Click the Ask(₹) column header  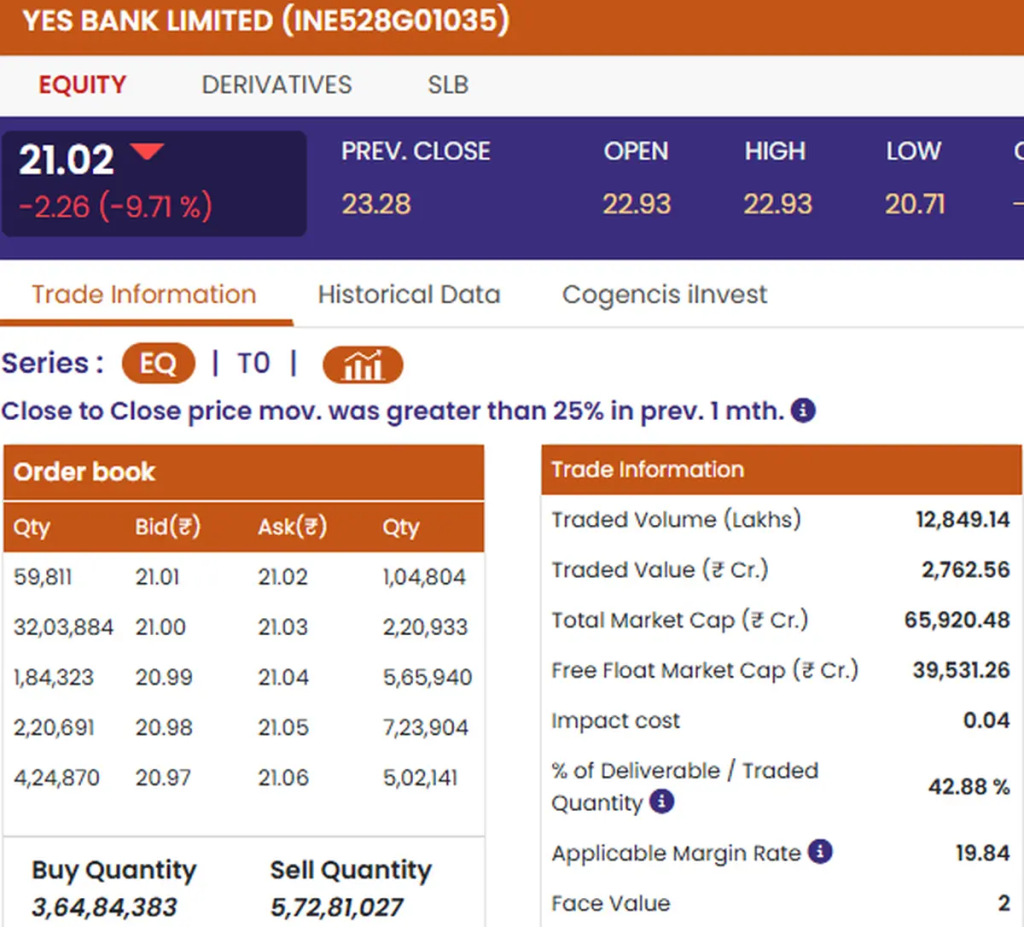click(293, 527)
